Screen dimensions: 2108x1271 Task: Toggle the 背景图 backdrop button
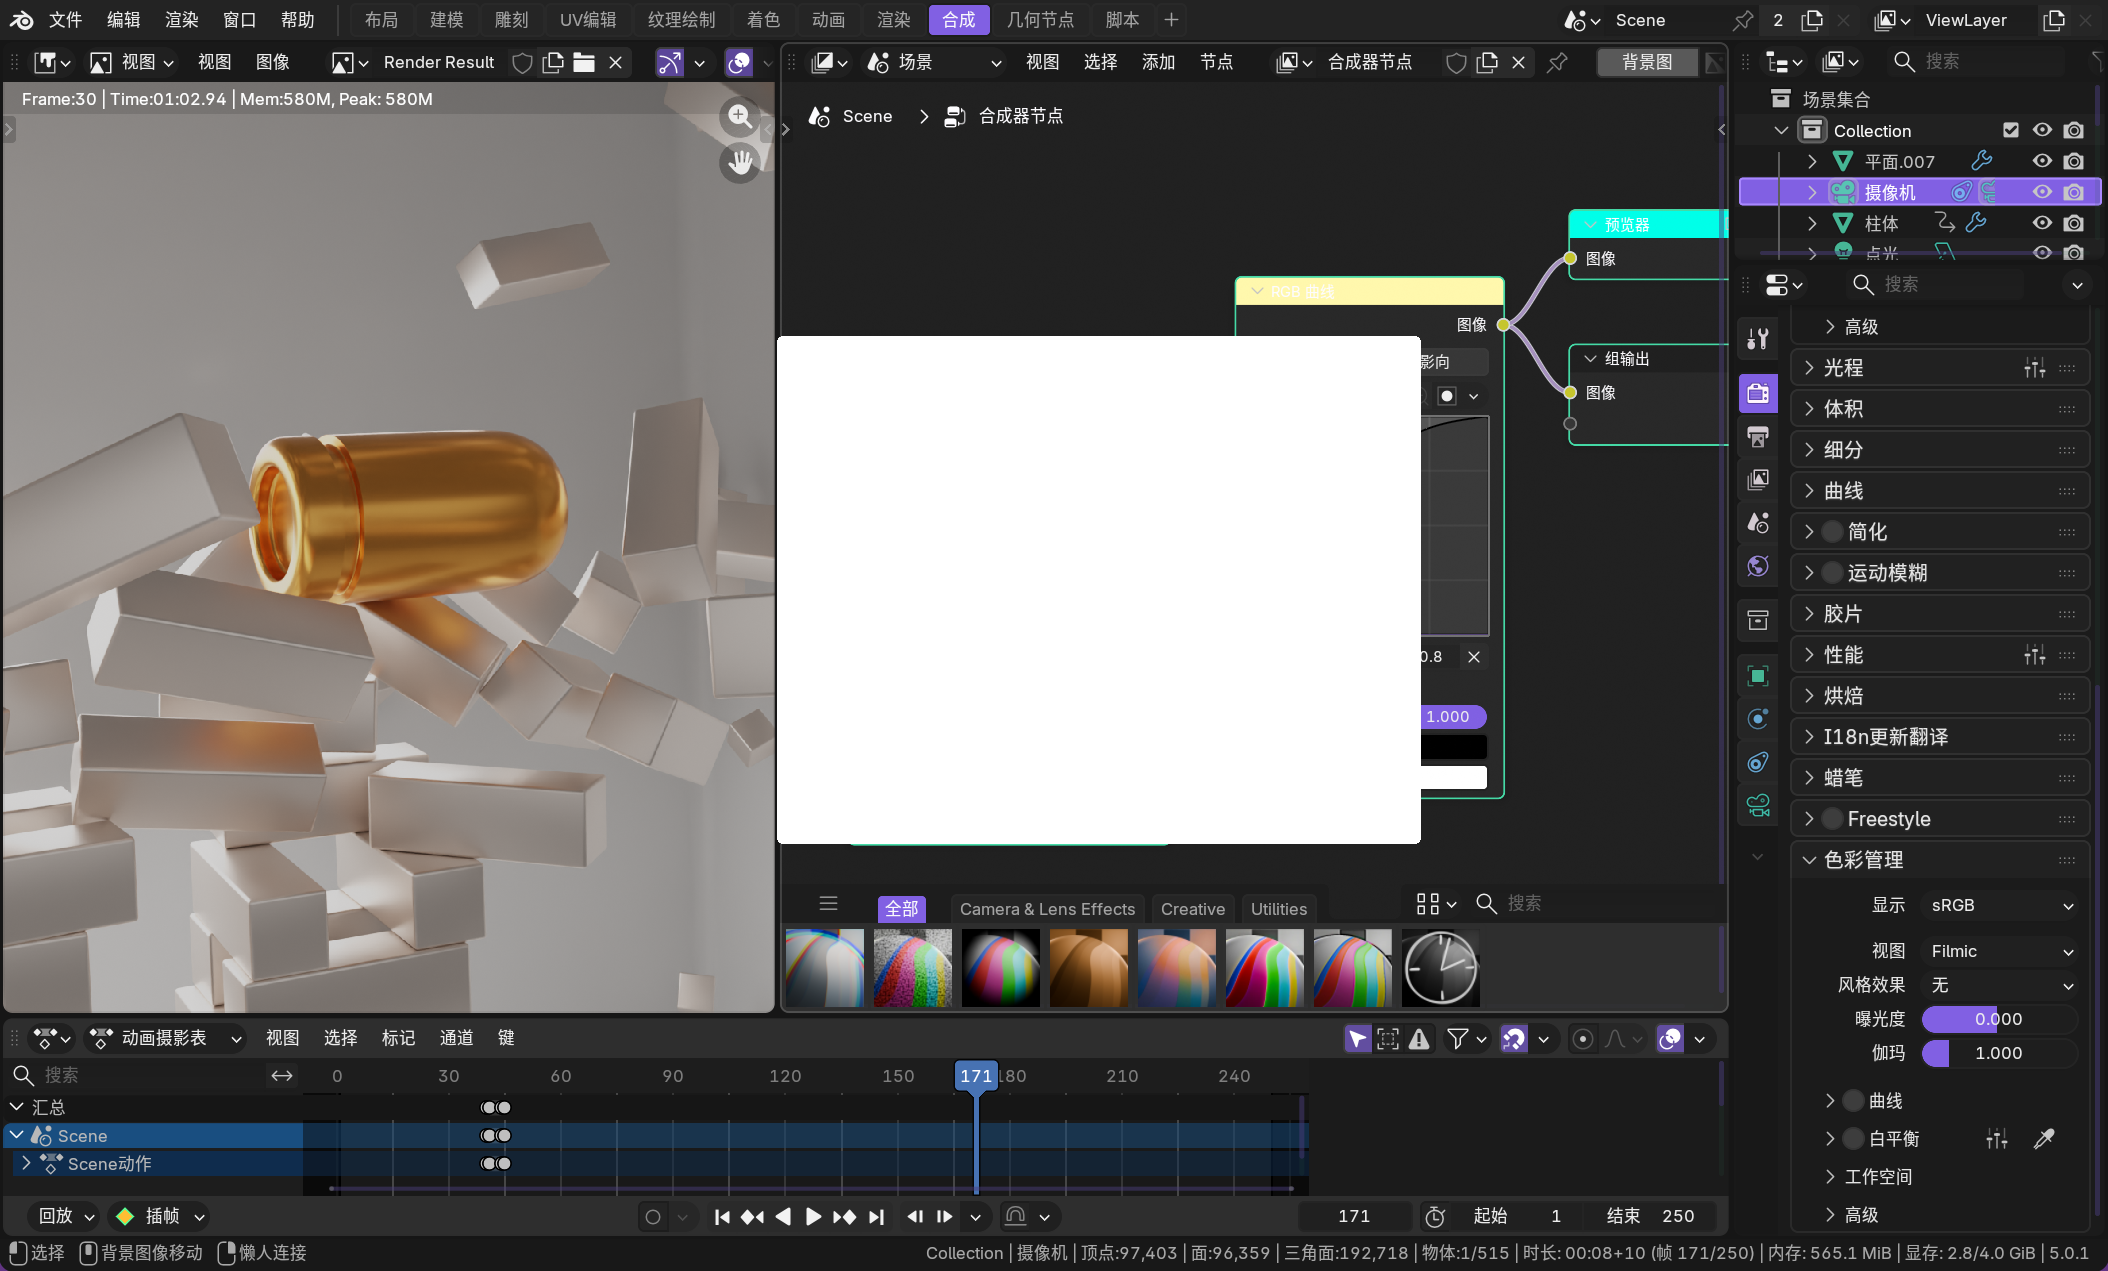point(1646,62)
